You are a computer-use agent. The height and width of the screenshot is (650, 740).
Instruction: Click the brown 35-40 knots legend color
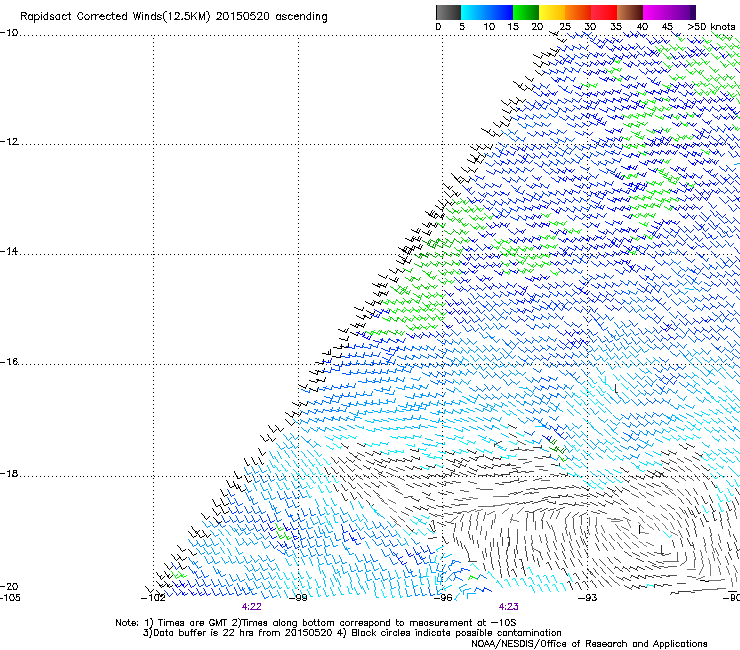[630, 12]
